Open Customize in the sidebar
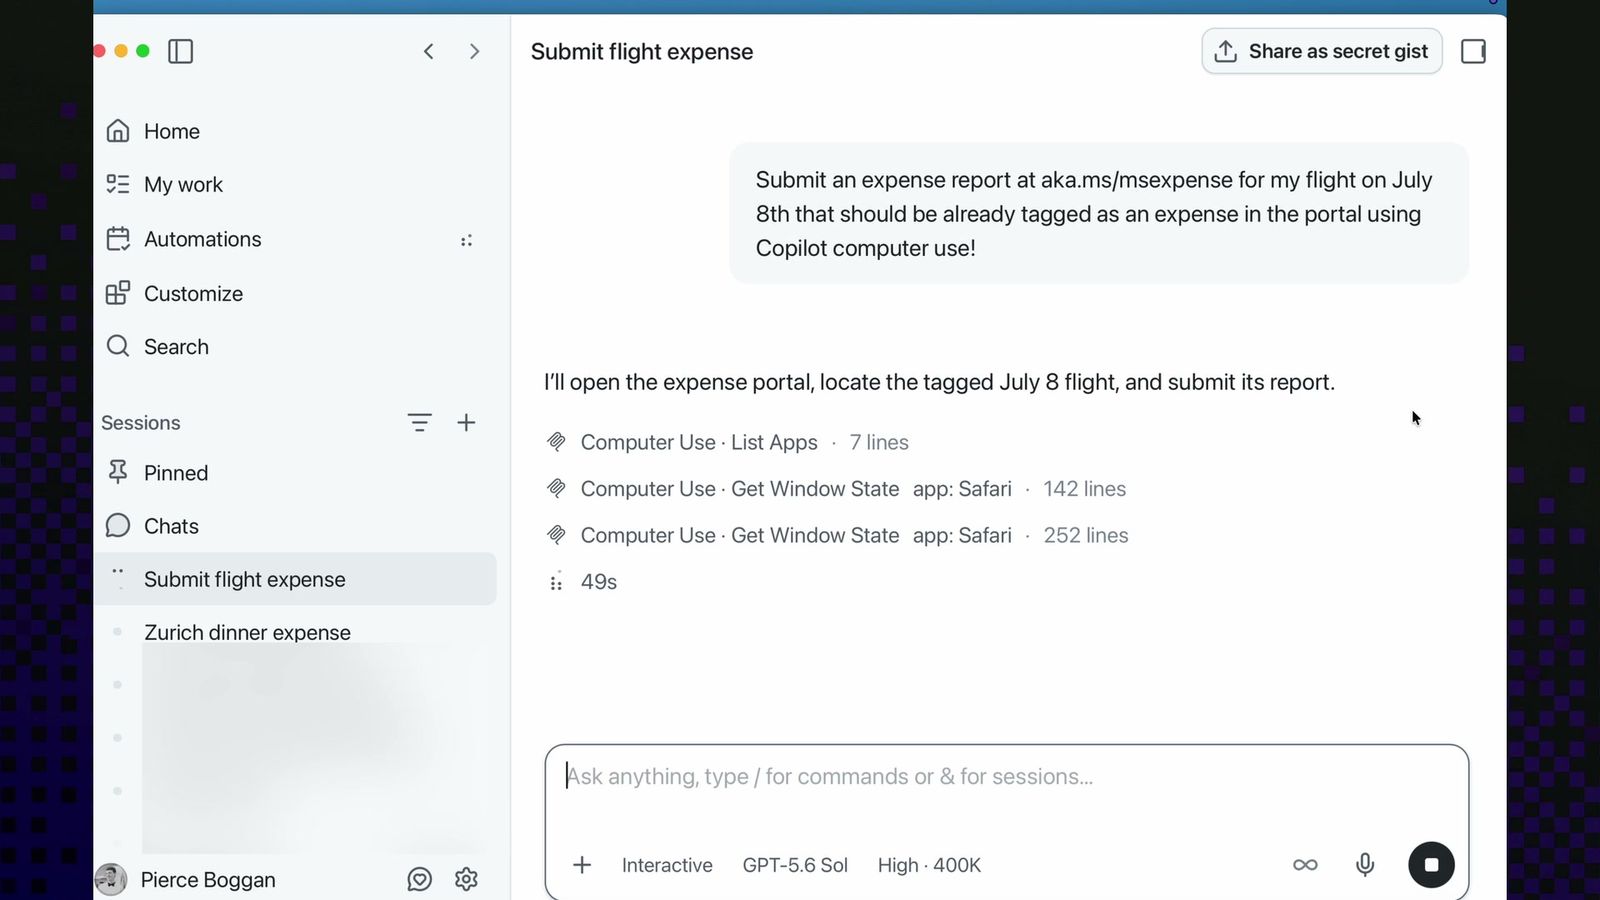 click(x=193, y=293)
